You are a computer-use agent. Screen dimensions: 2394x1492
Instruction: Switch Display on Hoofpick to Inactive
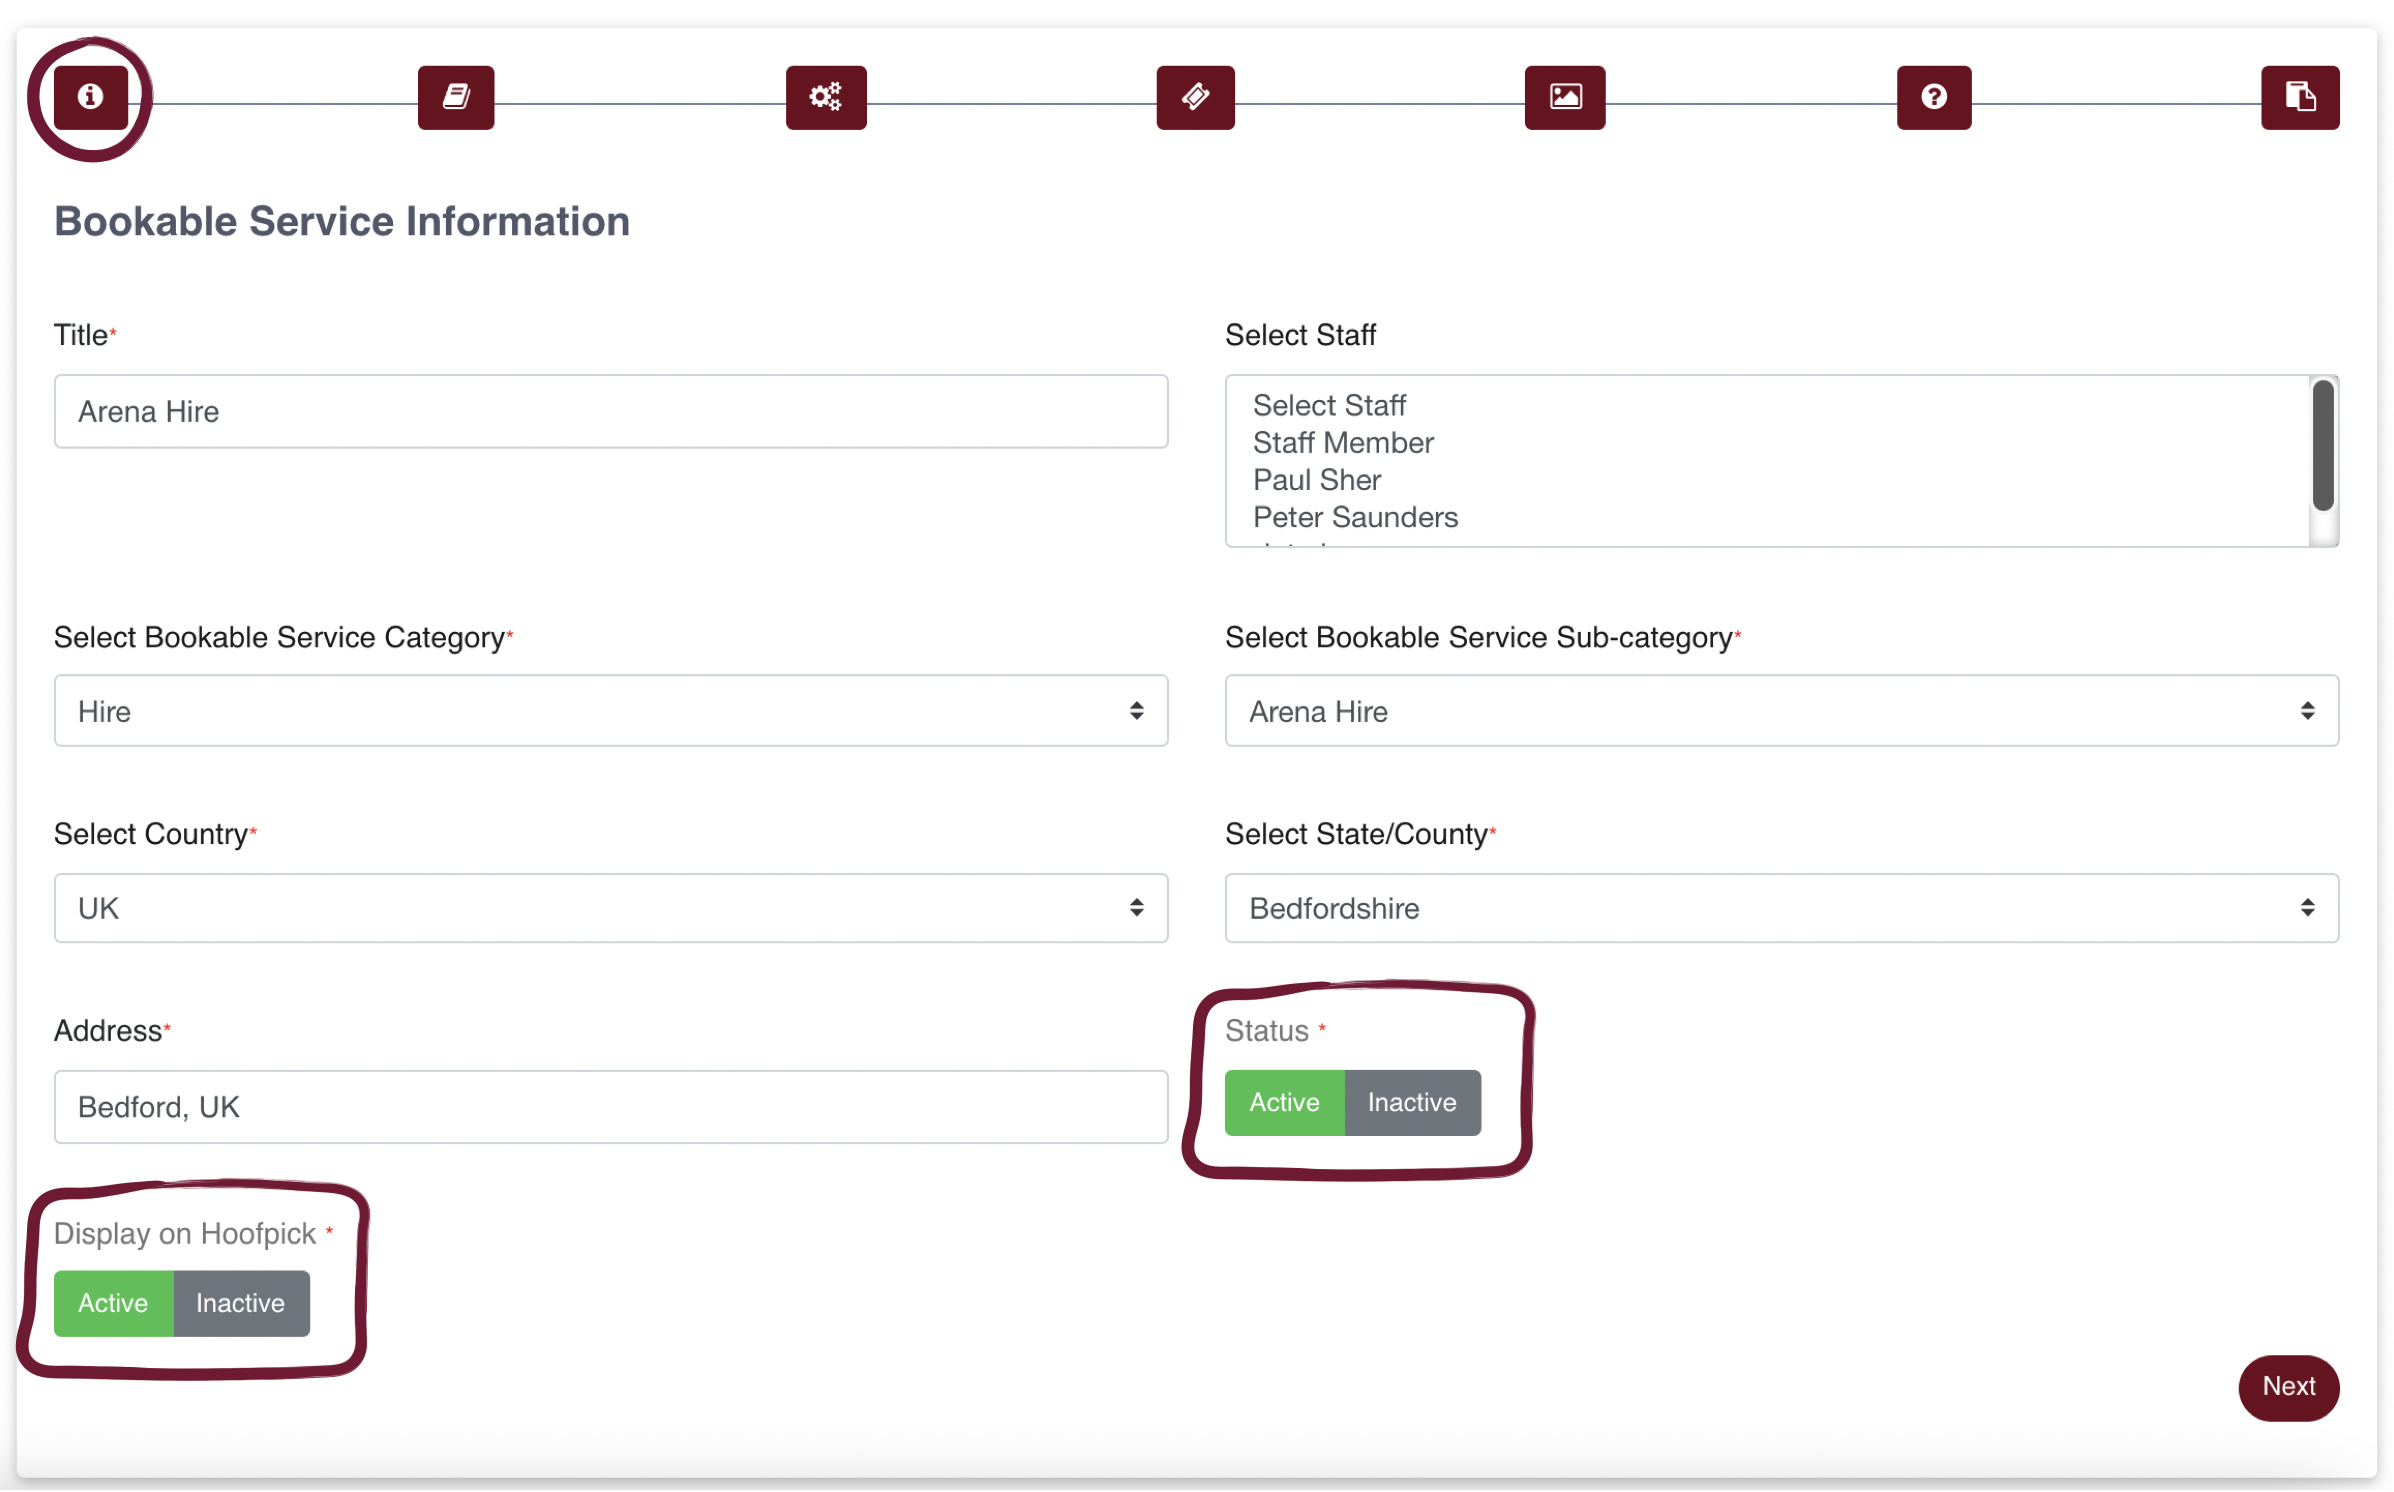click(x=241, y=1304)
